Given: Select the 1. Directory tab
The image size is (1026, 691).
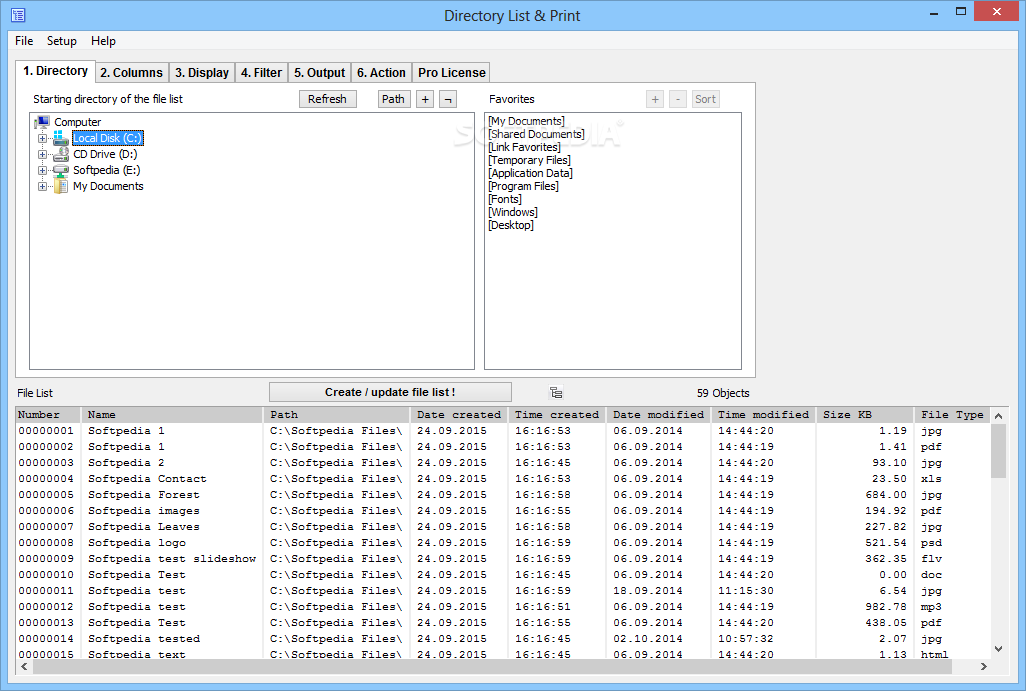Looking at the screenshot, I should point(56,71).
